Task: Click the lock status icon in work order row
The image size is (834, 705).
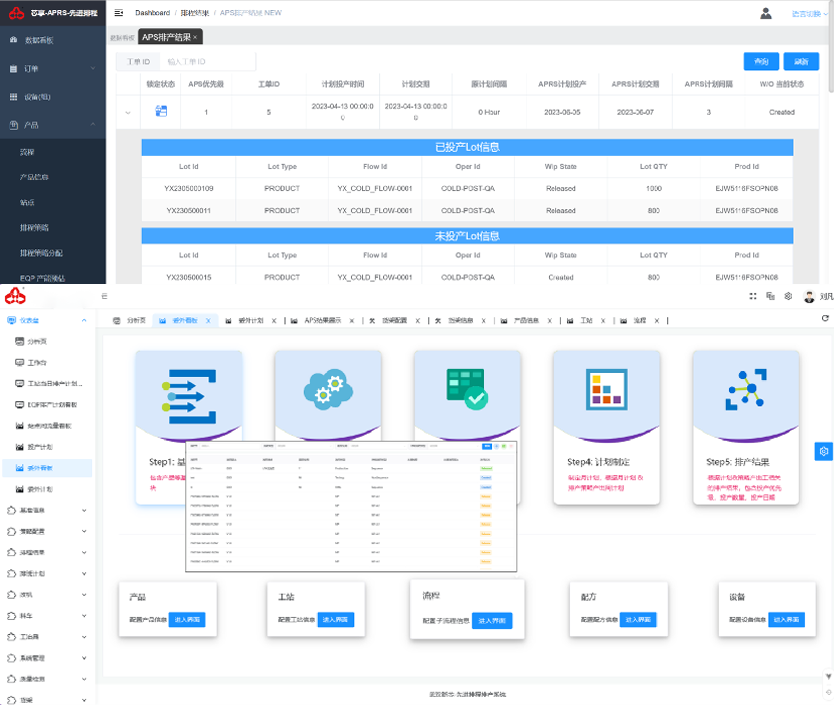Action: (x=161, y=111)
